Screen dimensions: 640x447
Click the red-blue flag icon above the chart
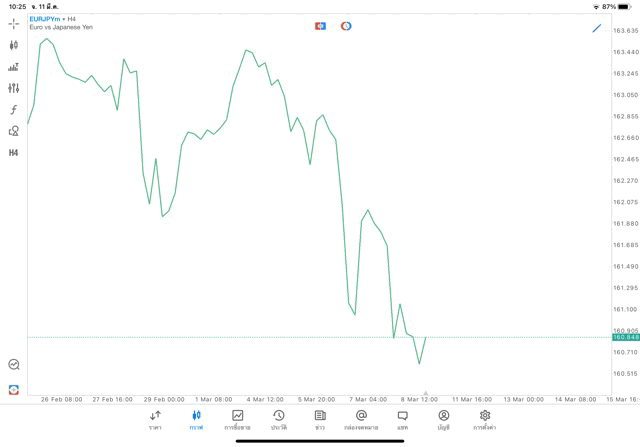(x=320, y=26)
